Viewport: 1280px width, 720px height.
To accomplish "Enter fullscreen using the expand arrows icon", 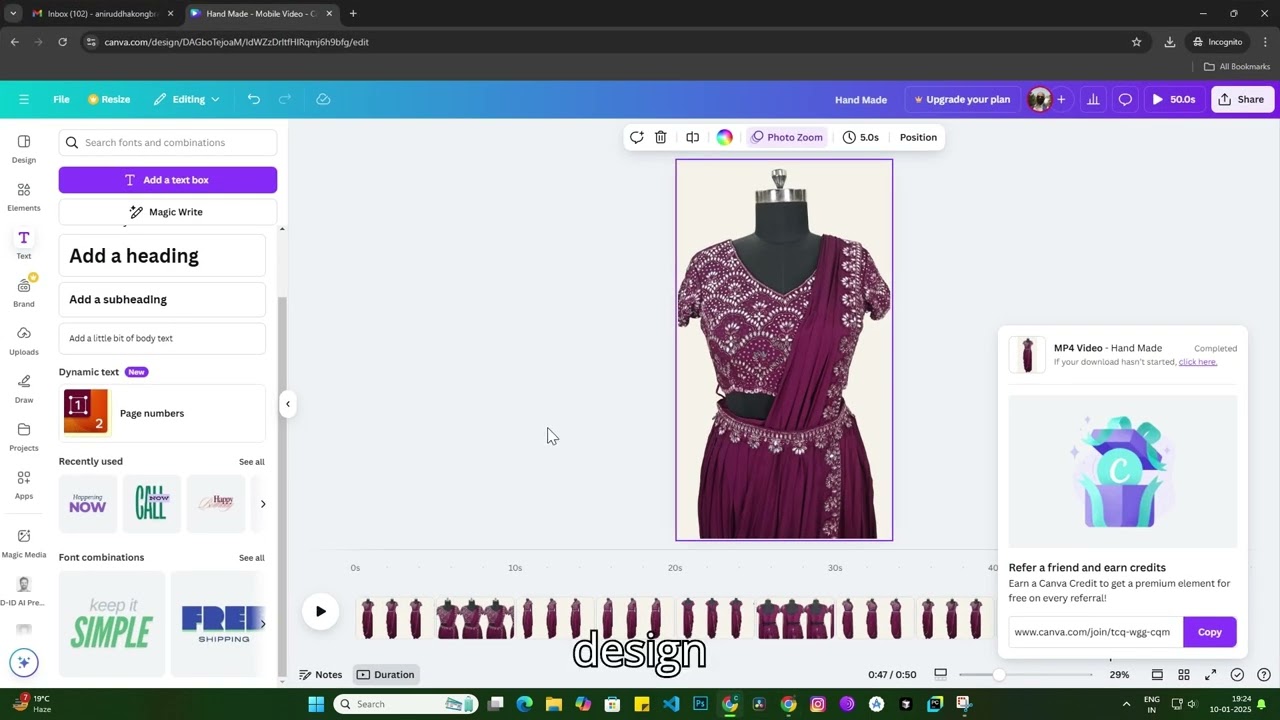I will (x=1211, y=675).
